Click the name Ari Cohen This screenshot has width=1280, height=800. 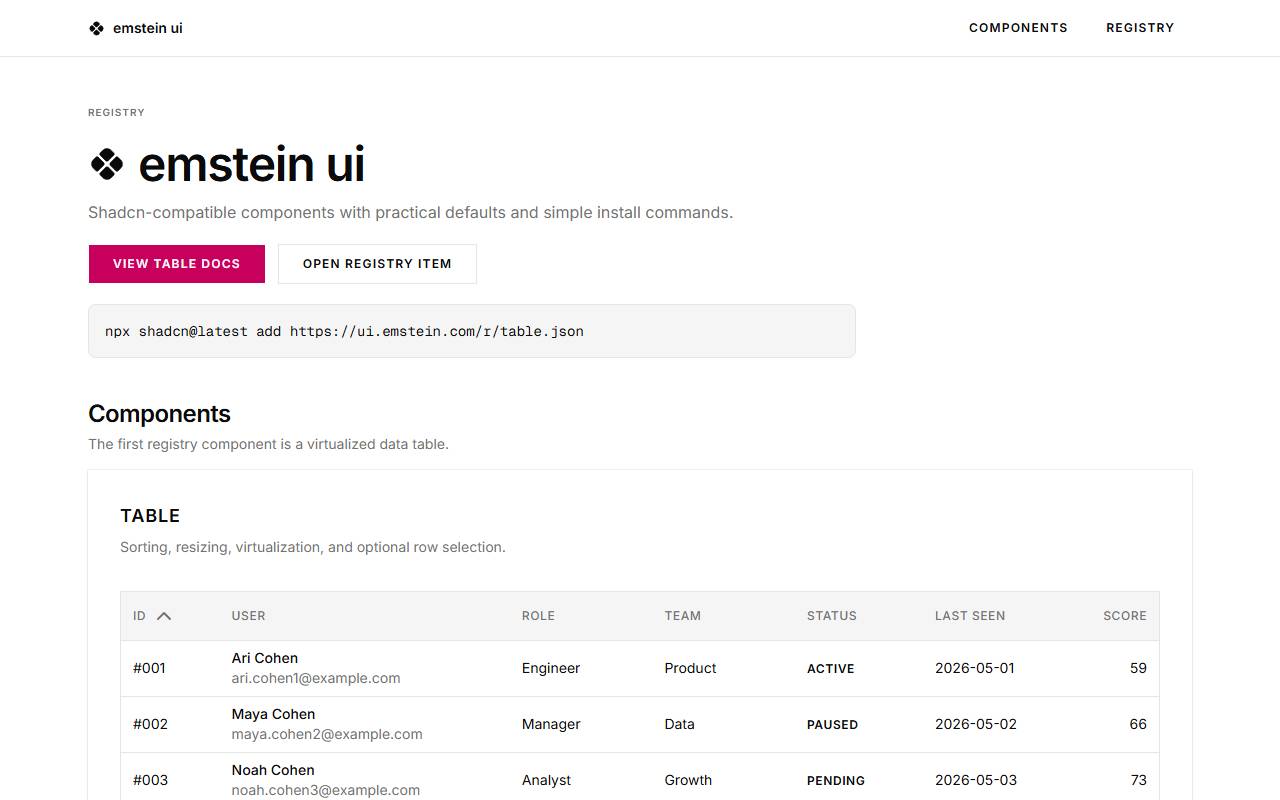(265, 658)
